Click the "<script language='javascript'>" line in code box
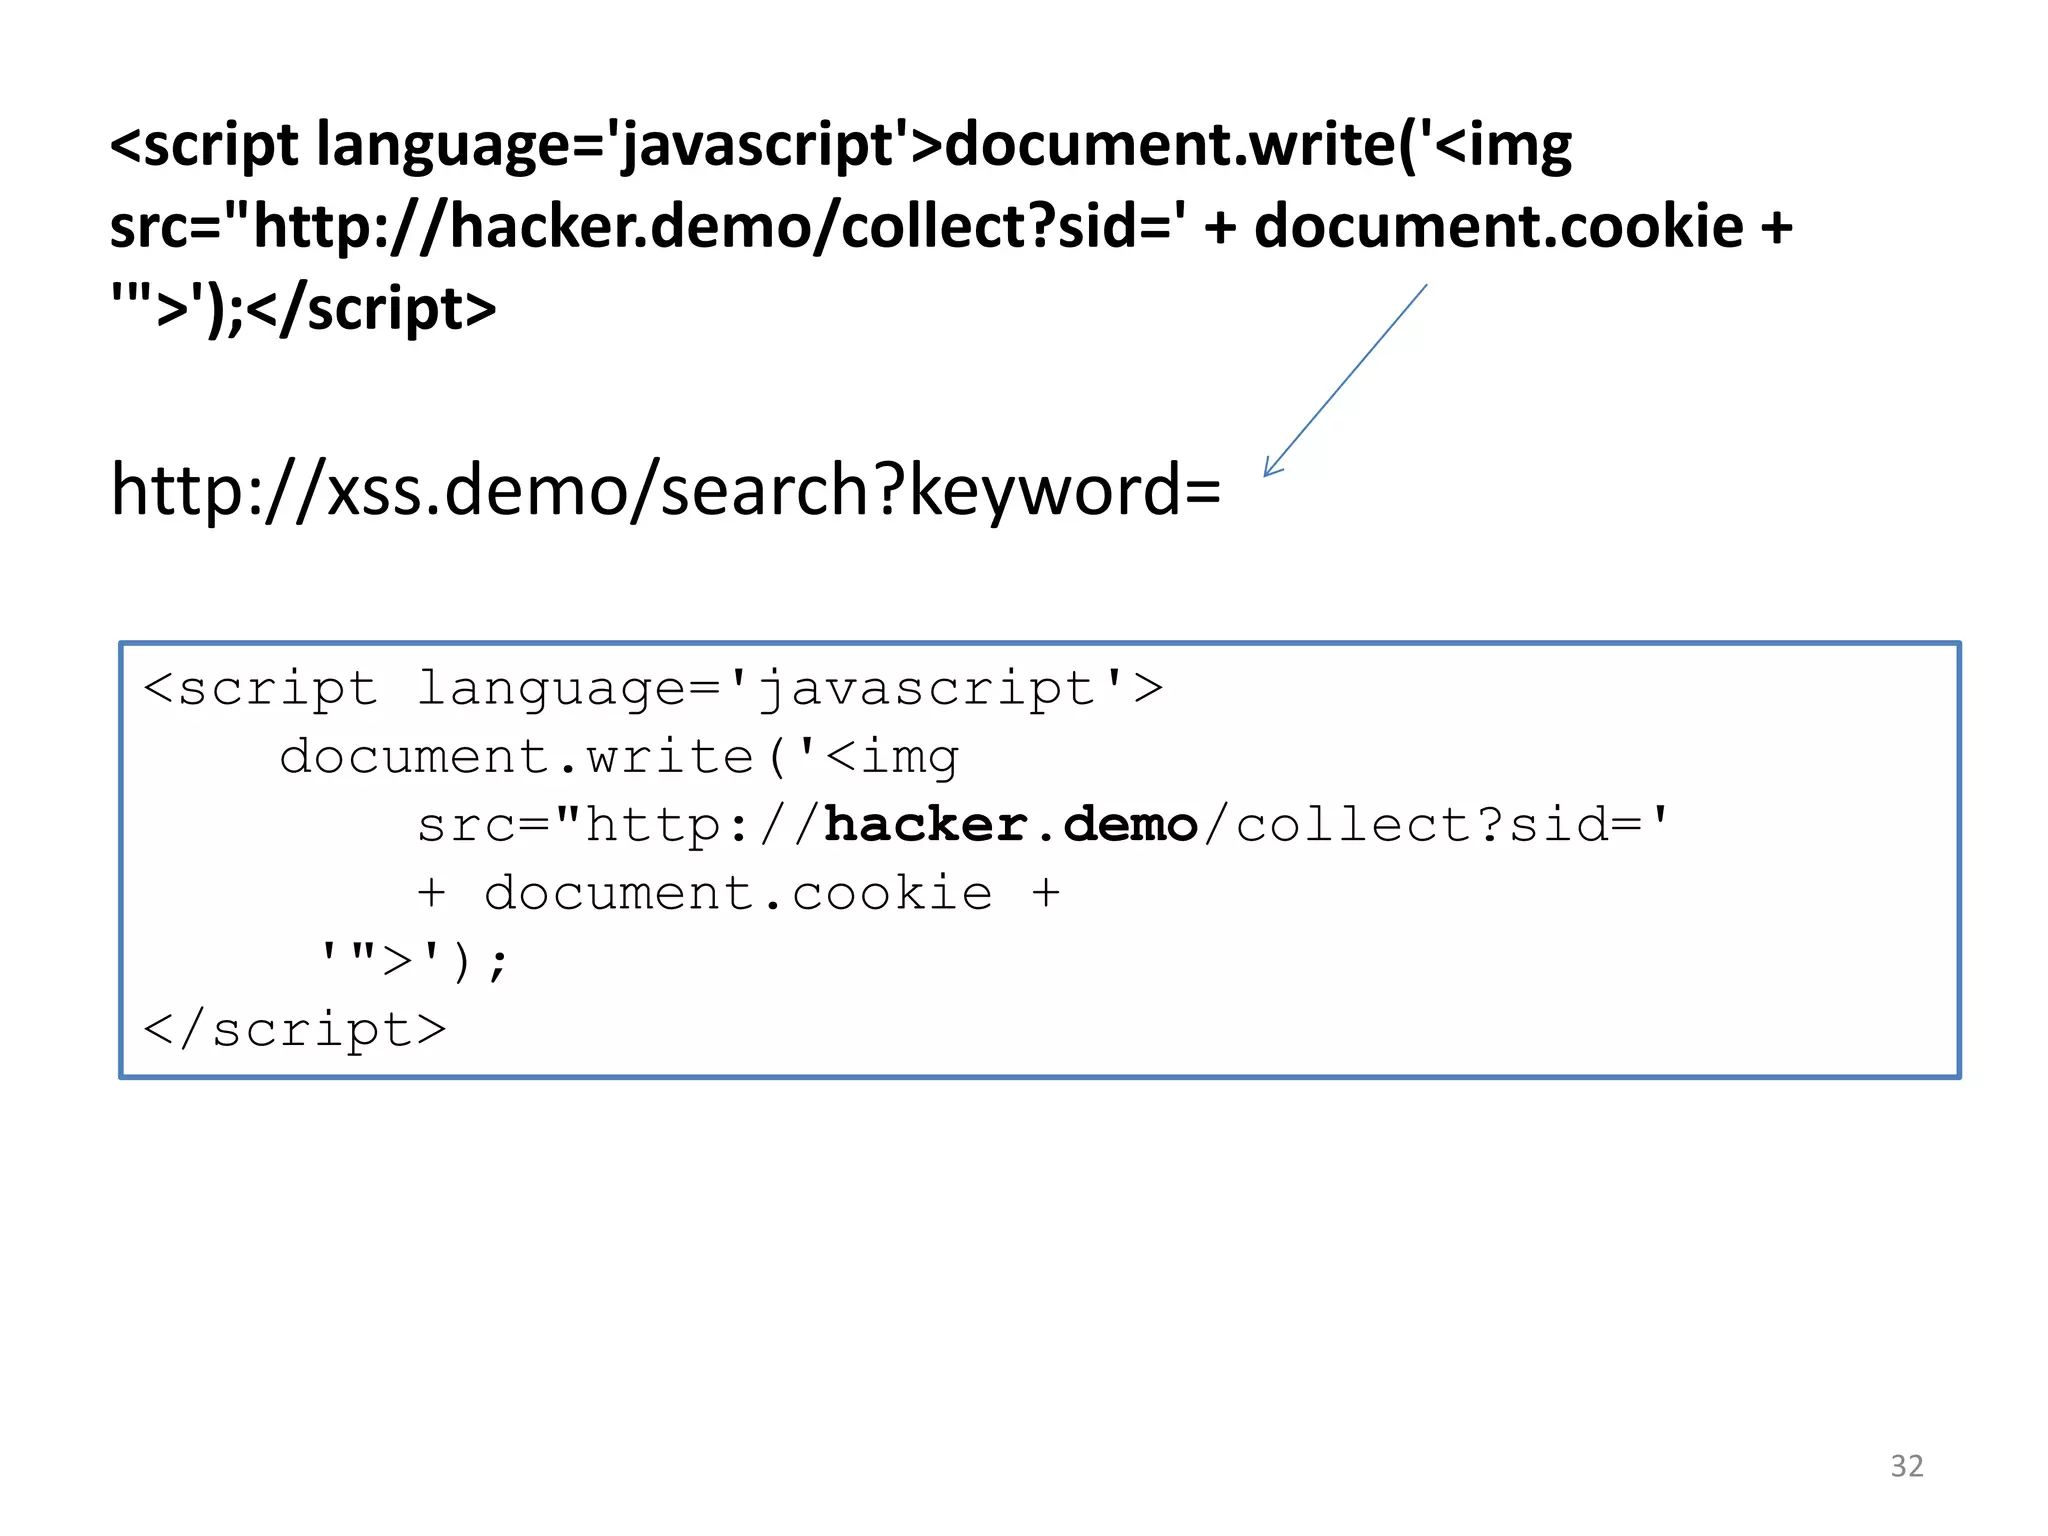This screenshot has height=1536, width=2048. [654, 689]
